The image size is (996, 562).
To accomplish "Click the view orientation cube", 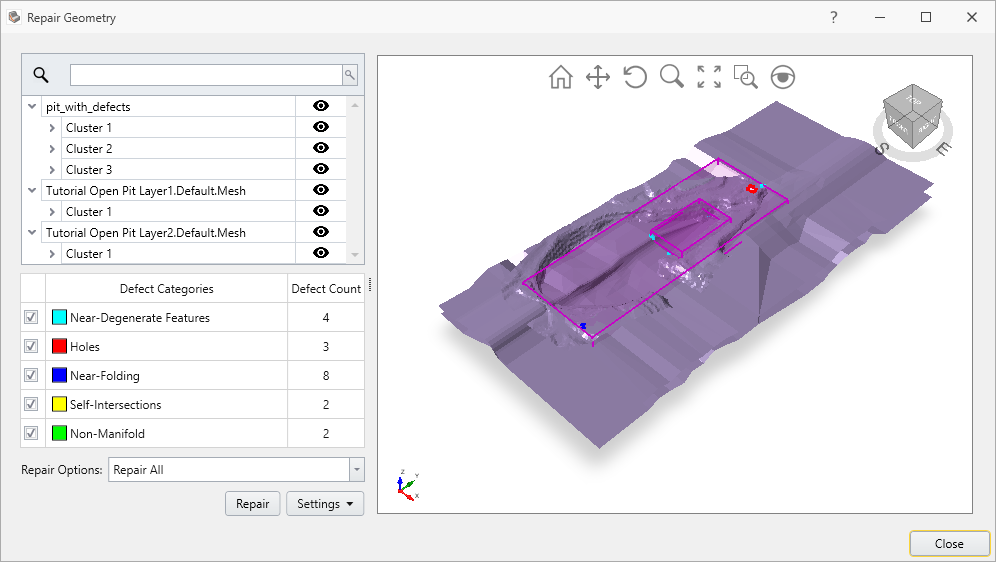I will (x=913, y=118).
